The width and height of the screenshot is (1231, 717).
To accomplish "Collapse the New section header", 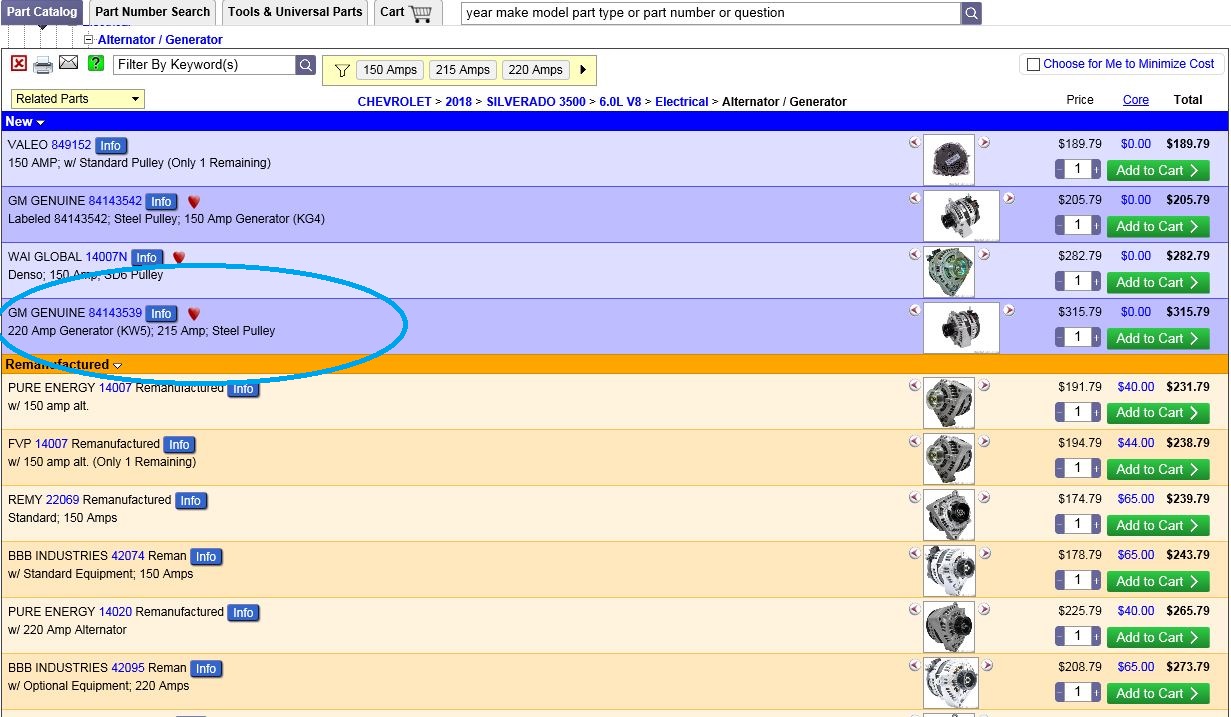I will (x=24, y=121).
